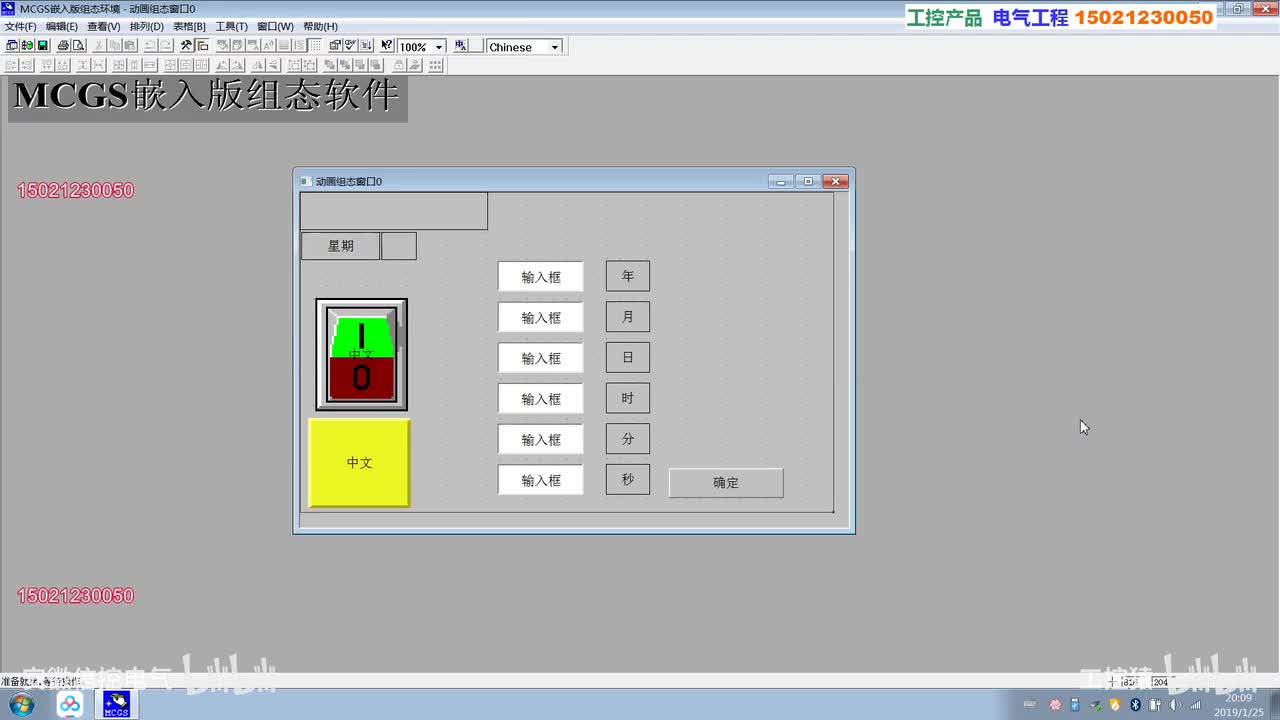Open the 文件(F) menu
This screenshot has width=1280, height=720.
point(21,26)
